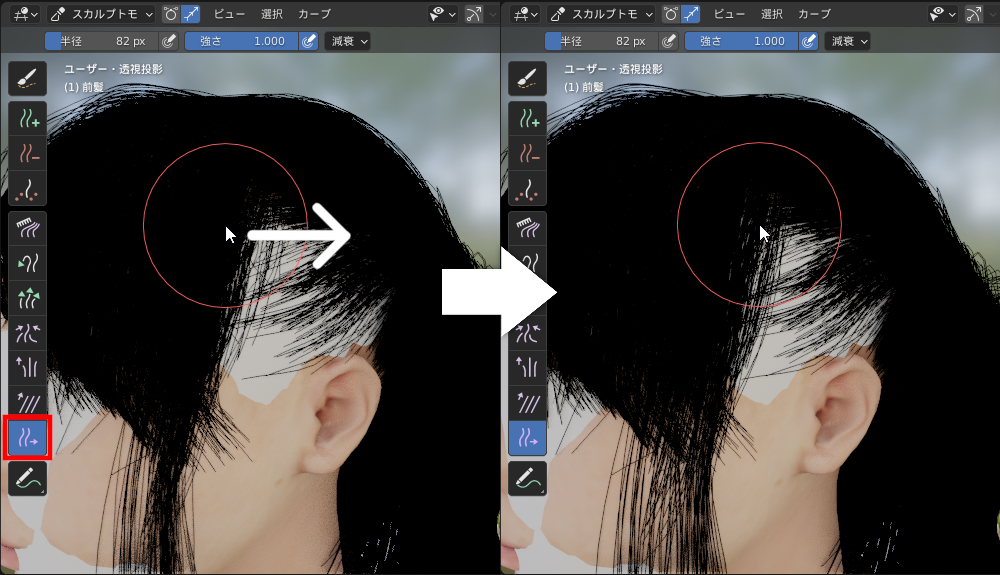The width and height of the screenshot is (1000, 575).
Task: Select the Grow/Shrink tool in left viewport
Action: click(x=27, y=298)
